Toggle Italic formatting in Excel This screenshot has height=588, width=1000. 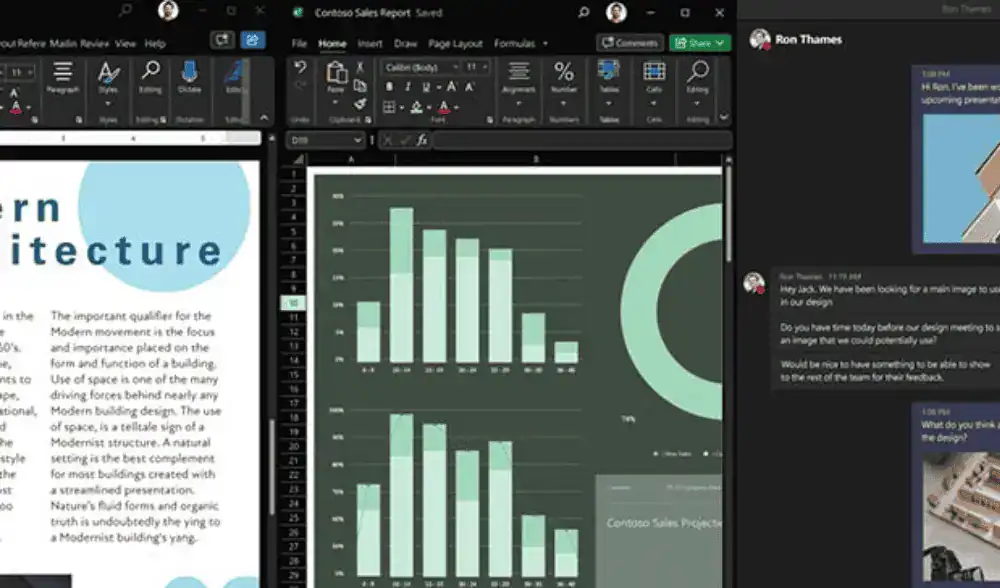[x=408, y=87]
